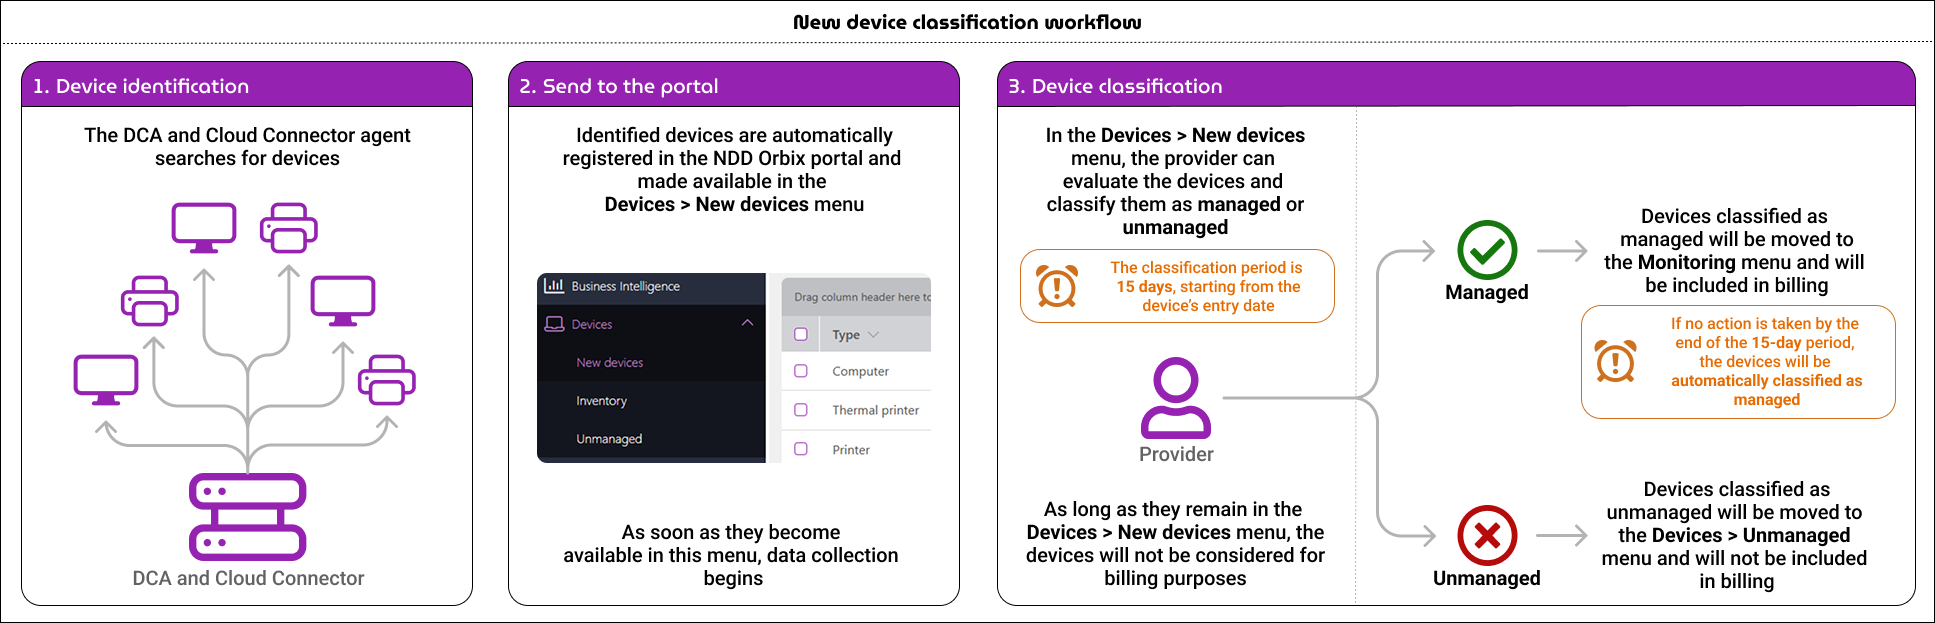Click the Business Intelligence chart icon
This screenshot has width=1935, height=623.
click(554, 286)
